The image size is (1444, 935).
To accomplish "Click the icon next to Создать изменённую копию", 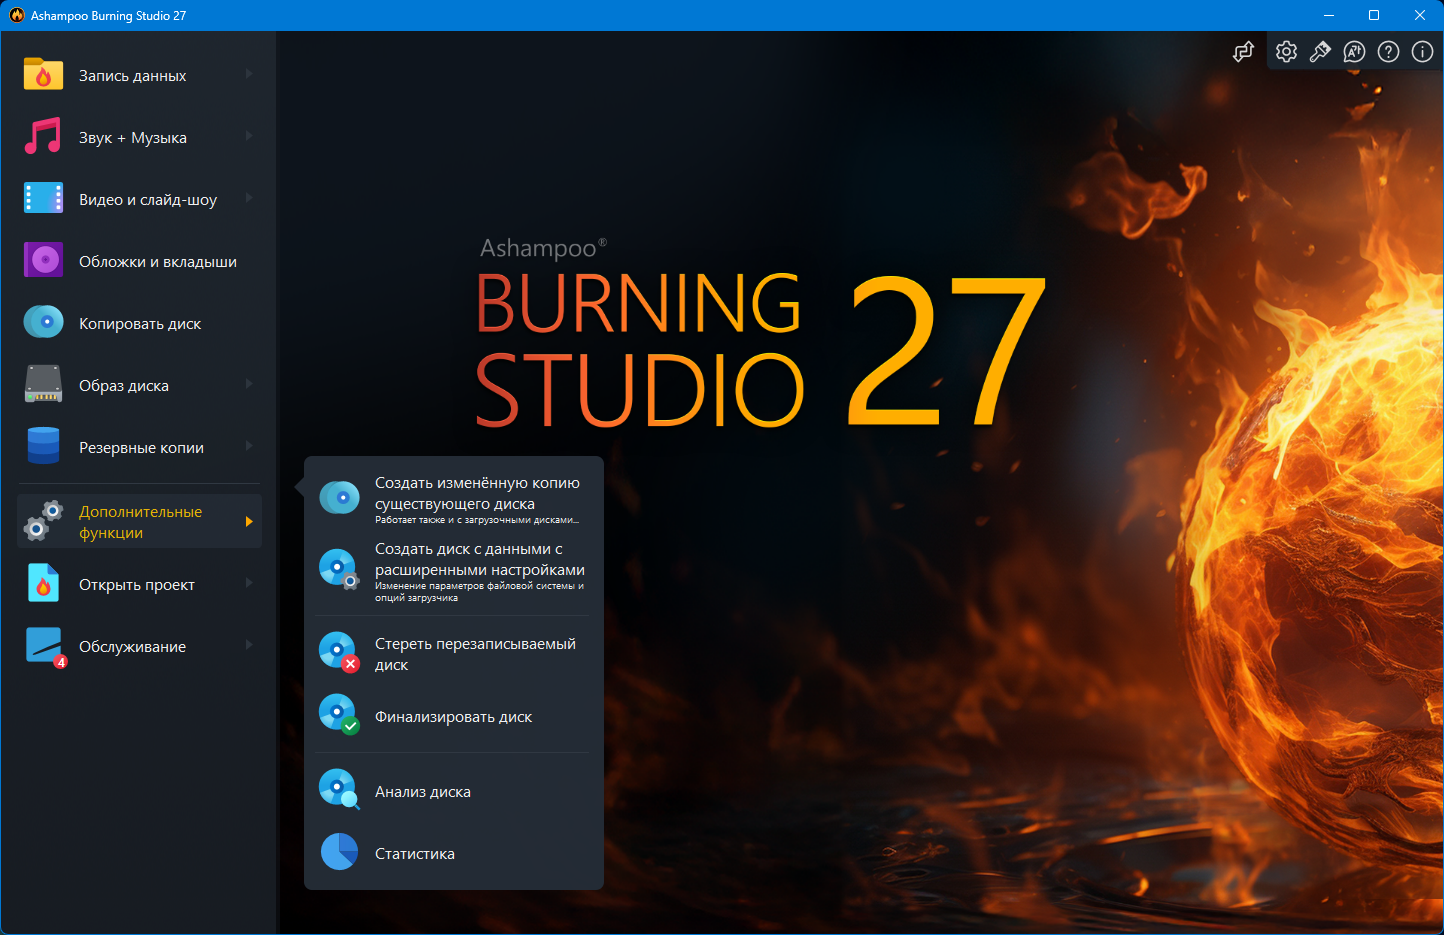I will point(339,497).
